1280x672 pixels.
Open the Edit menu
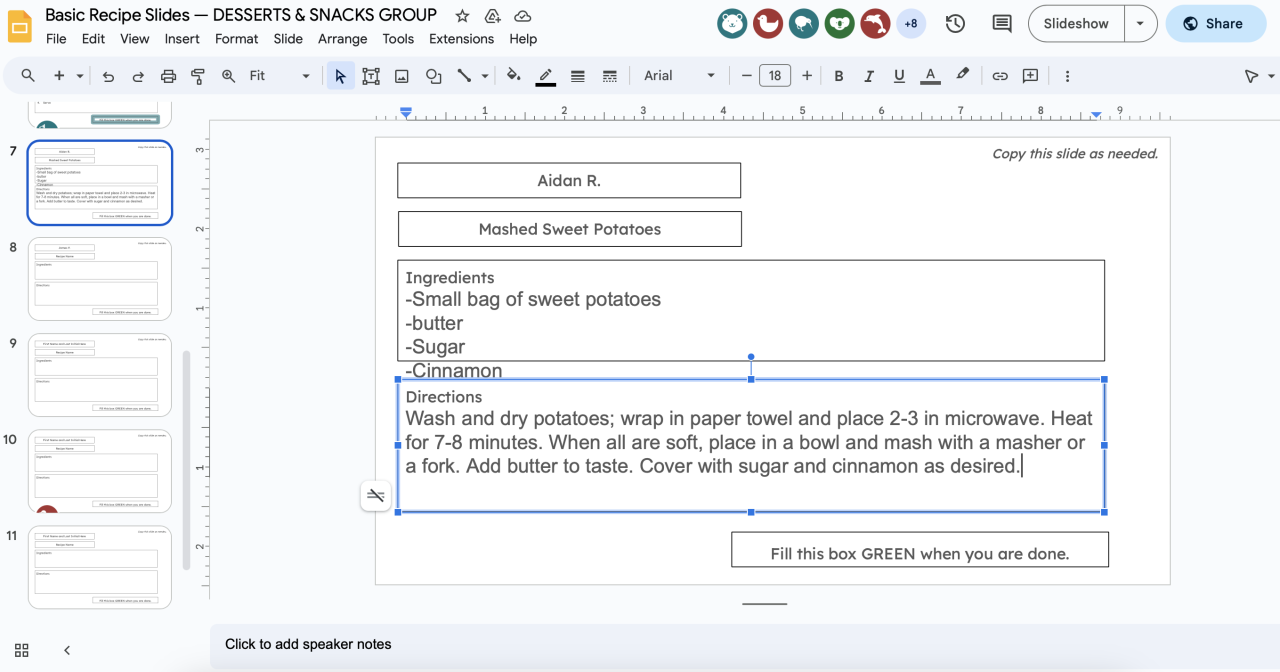(93, 39)
